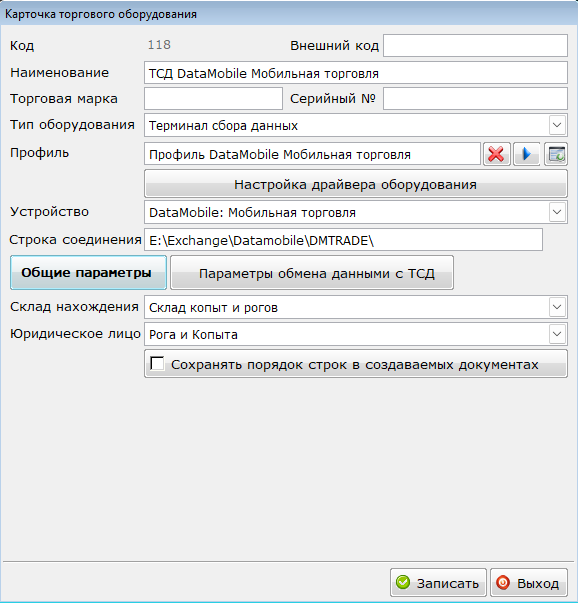Click the code value '118'
This screenshot has width=578, height=603.
(x=159, y=45)
